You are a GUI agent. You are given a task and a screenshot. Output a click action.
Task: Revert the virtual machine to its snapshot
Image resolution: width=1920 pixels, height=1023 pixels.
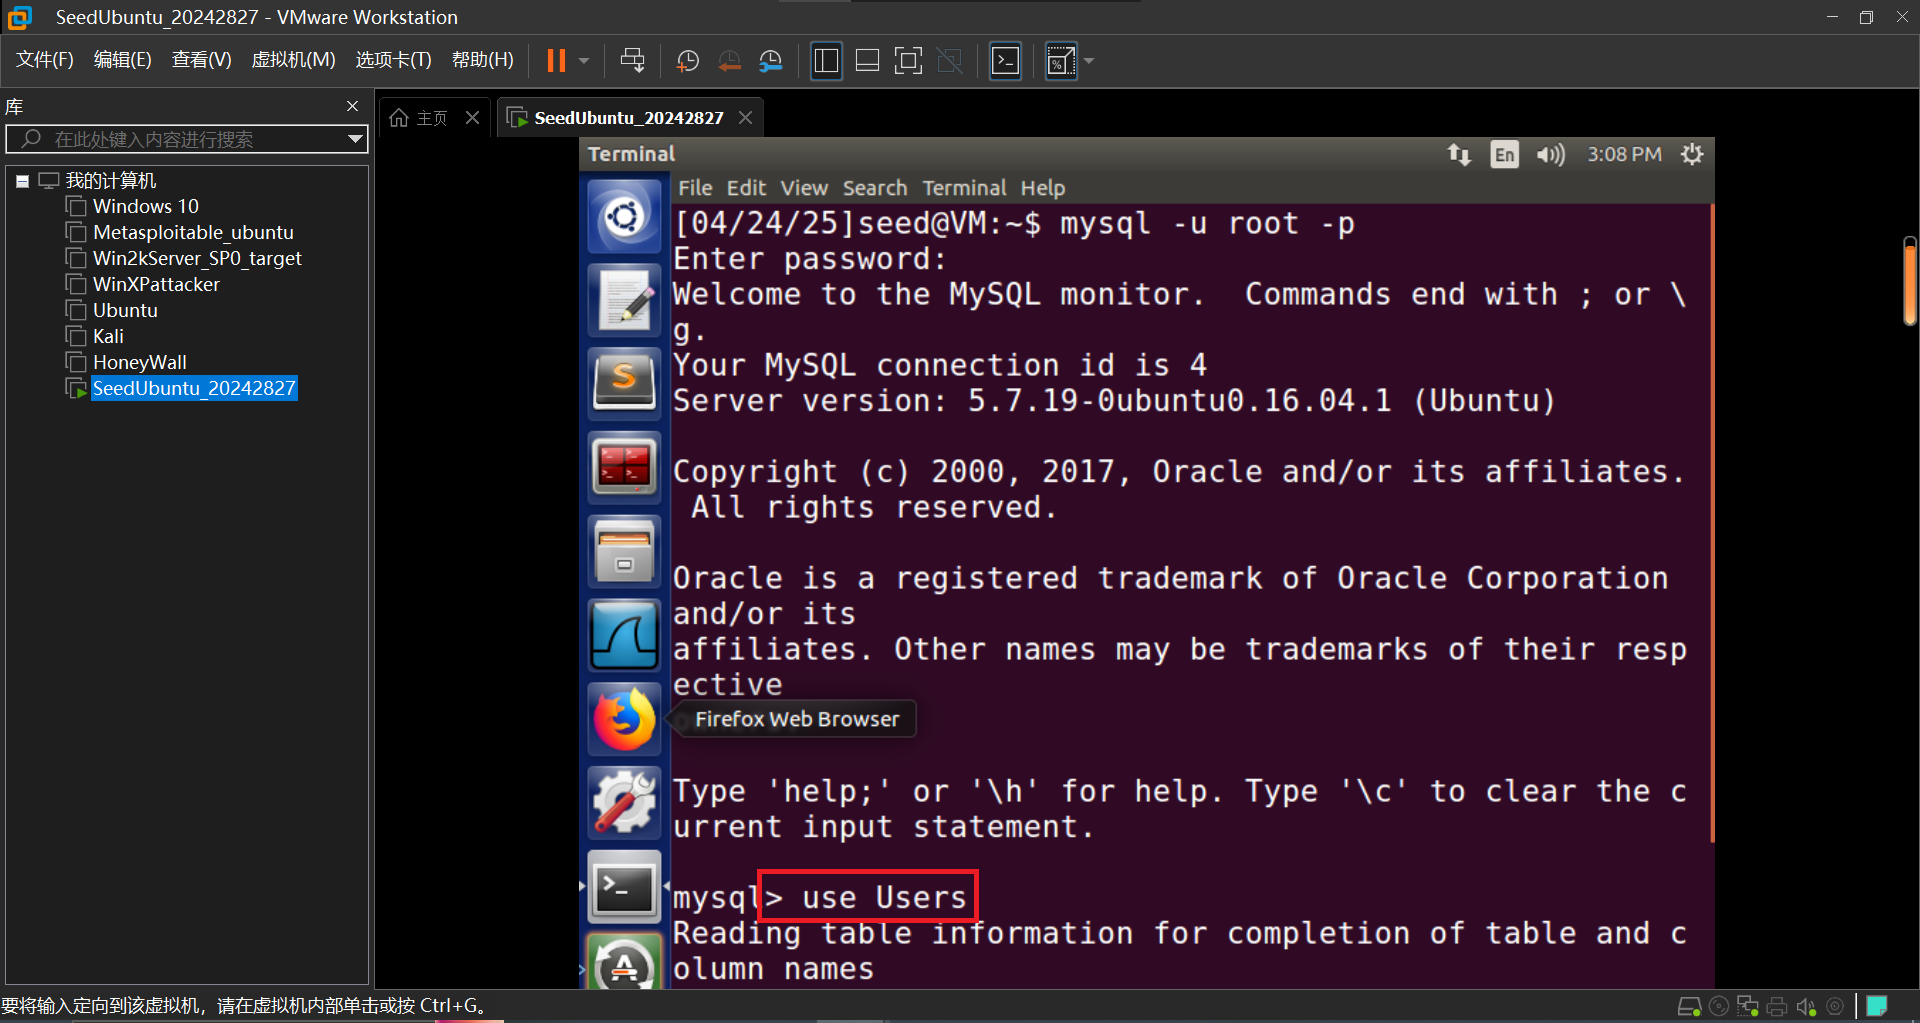[x=730, y=61]
